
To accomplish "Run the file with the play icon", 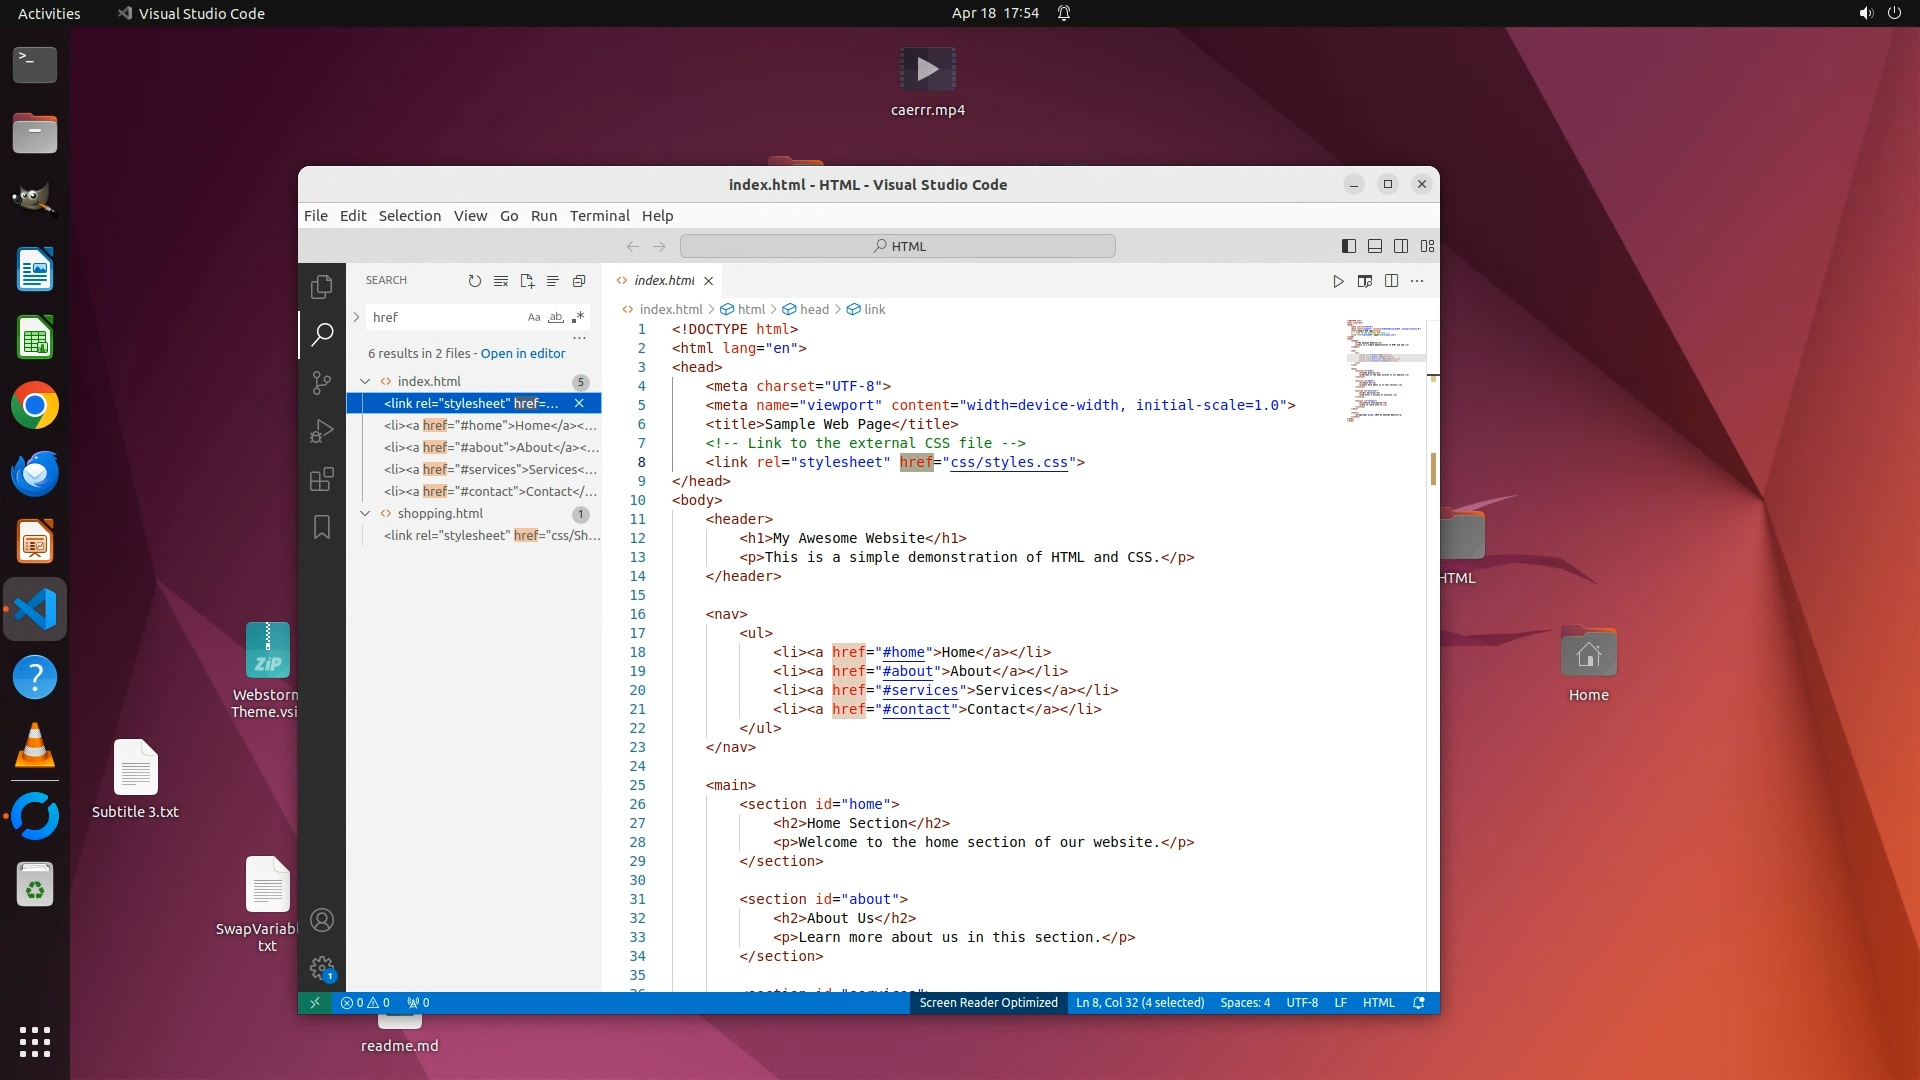I will pos(1338,281).
